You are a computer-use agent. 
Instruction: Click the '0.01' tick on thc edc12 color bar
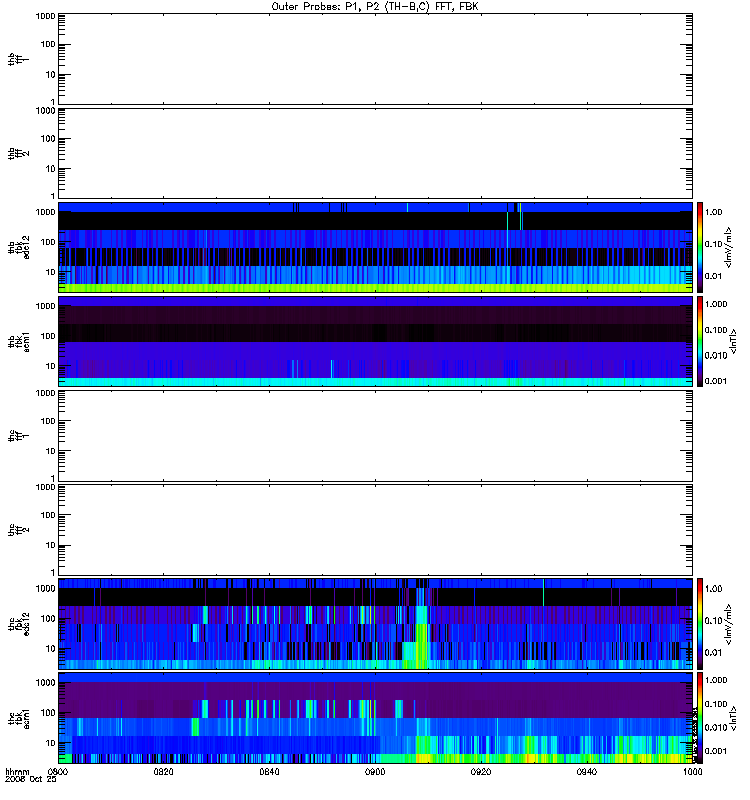point(713,653)
